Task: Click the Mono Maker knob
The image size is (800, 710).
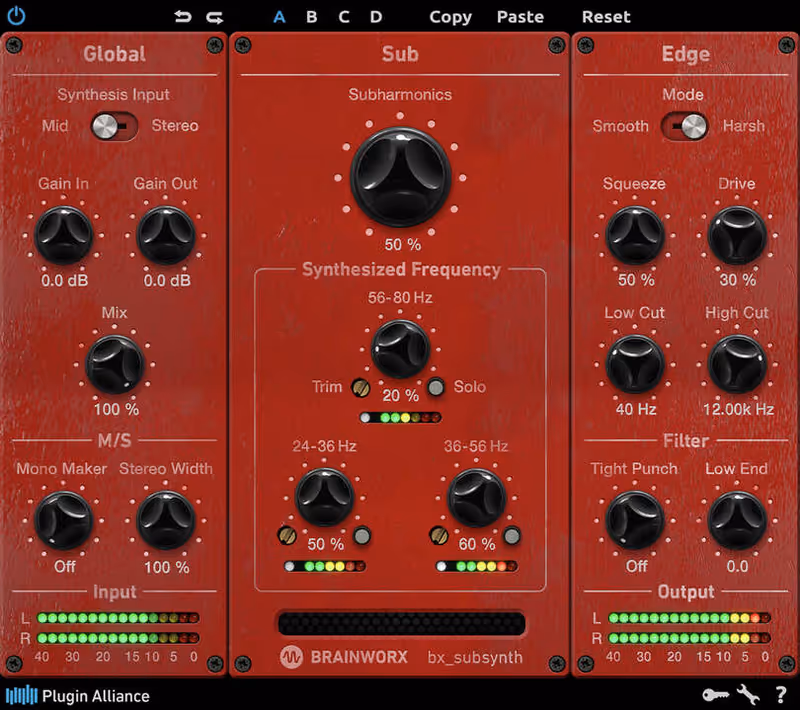Action: pyautogui.click(x=64, y=520)
